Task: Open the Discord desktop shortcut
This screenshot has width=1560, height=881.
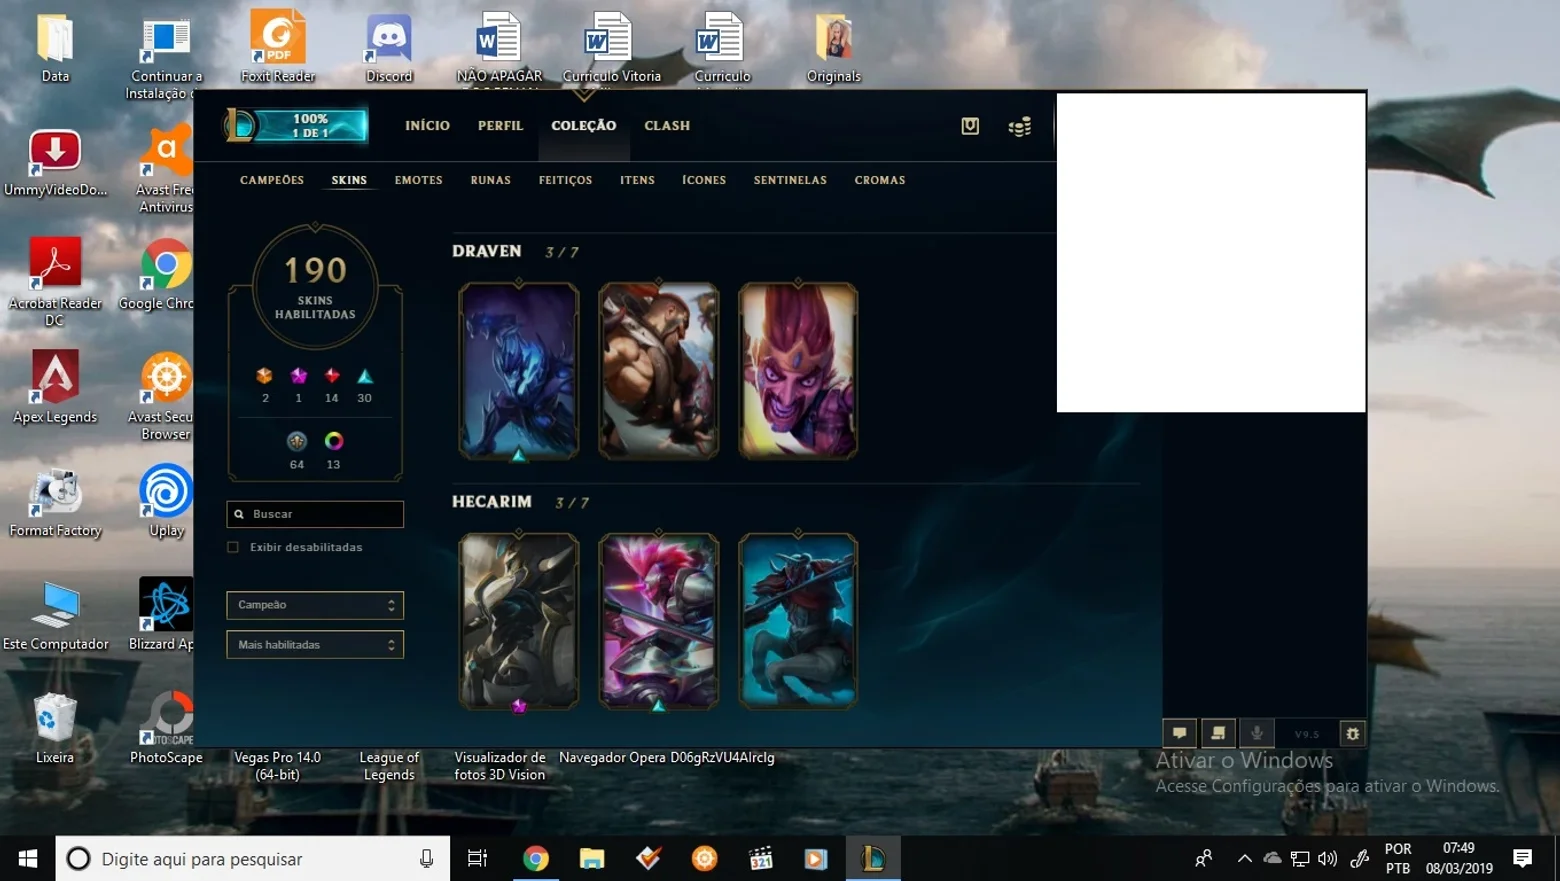Action: pos(389,47)
